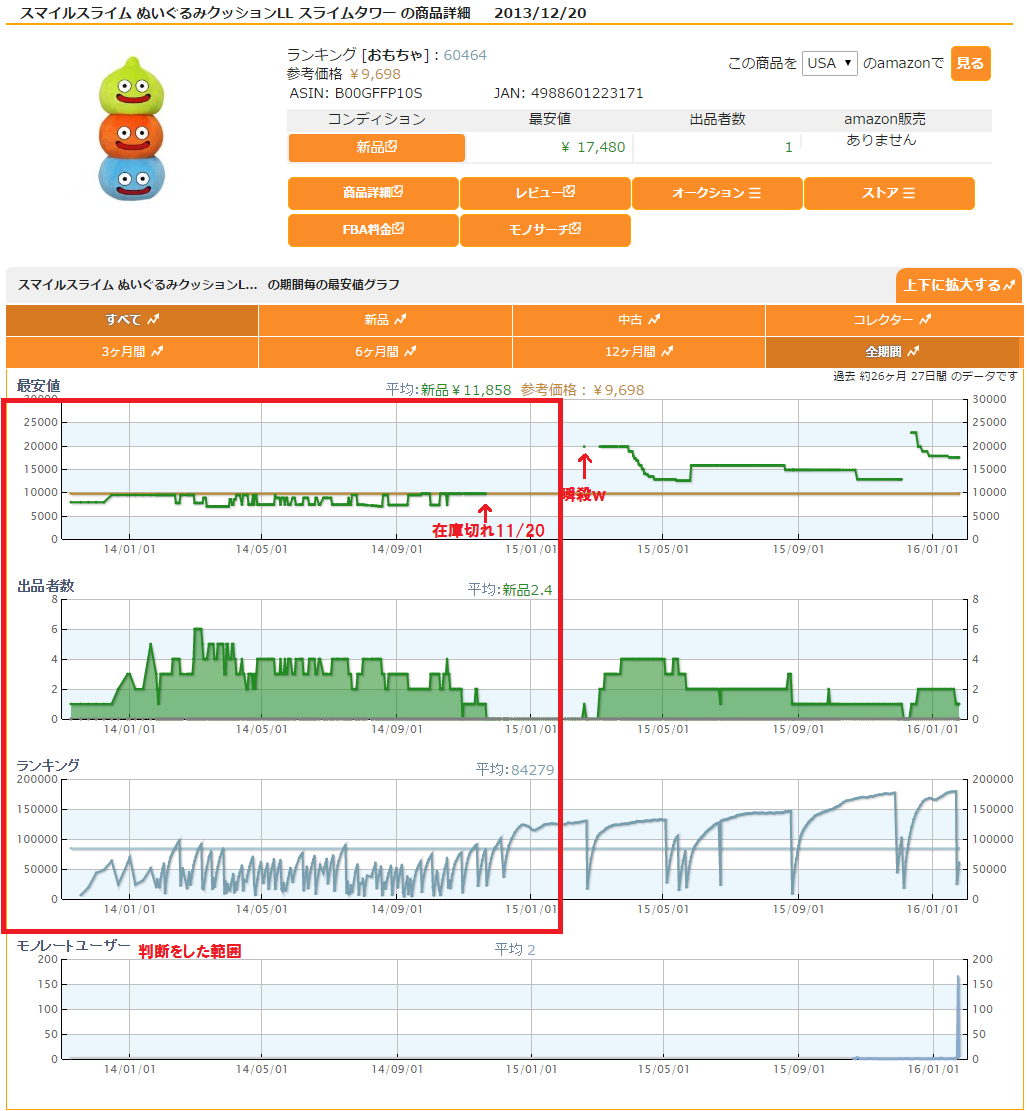Click the external-link icon on 商品詳細
The image size is (1027, 1111).
click(398, 191)
